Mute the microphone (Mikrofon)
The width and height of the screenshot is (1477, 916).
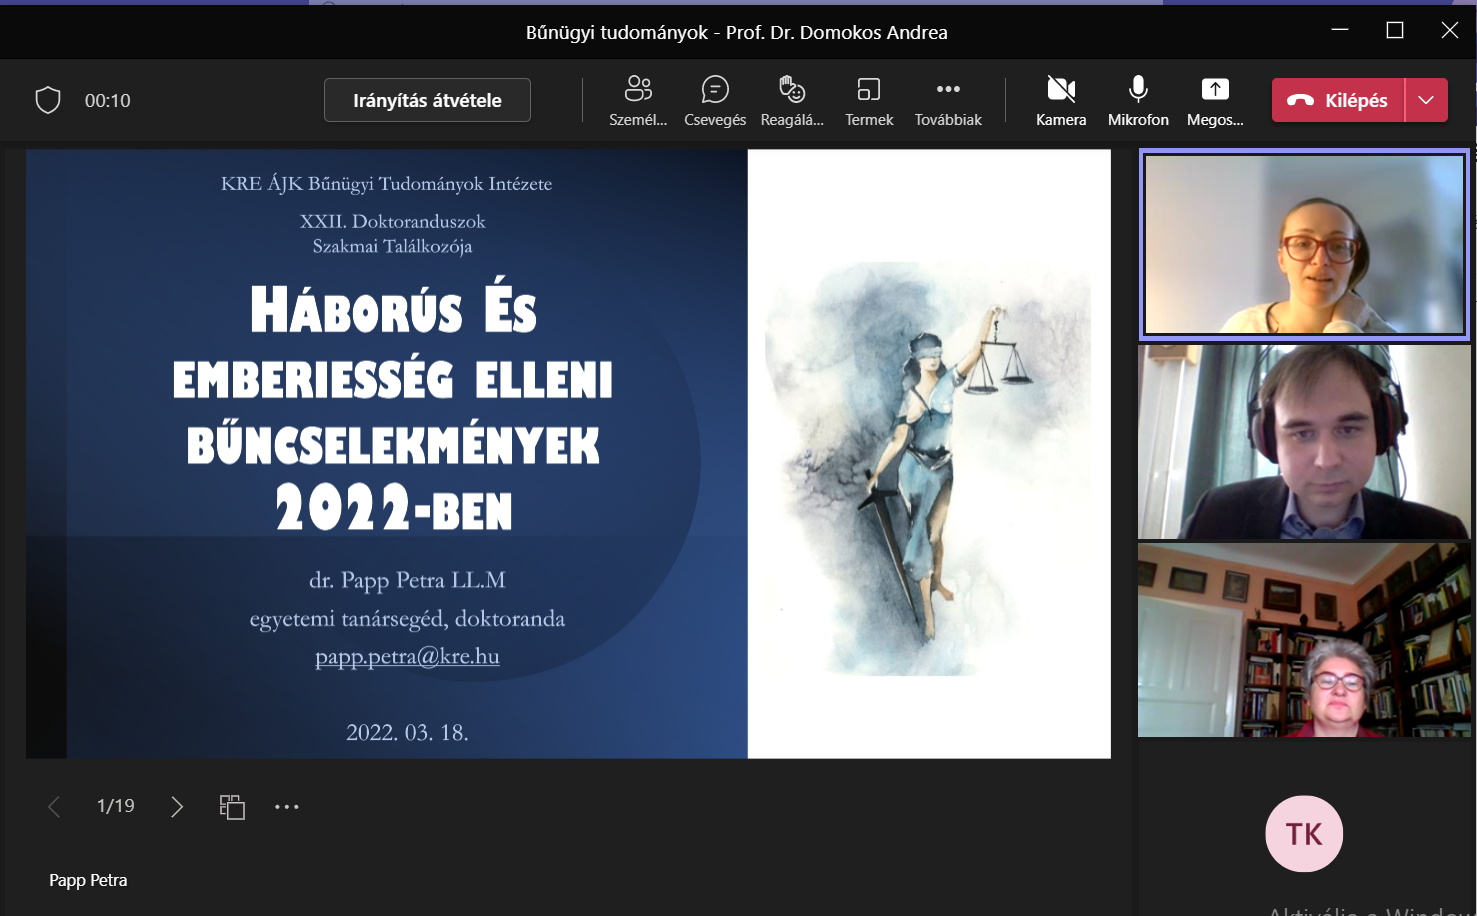click(1138, 101)
